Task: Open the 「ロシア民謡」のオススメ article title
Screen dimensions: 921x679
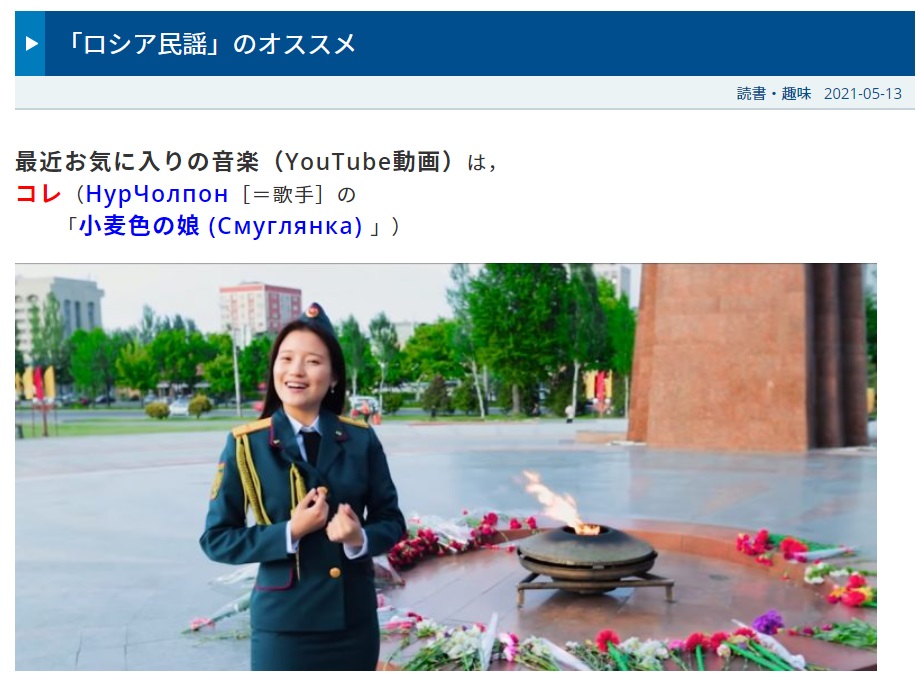Action: click(209, 44)
